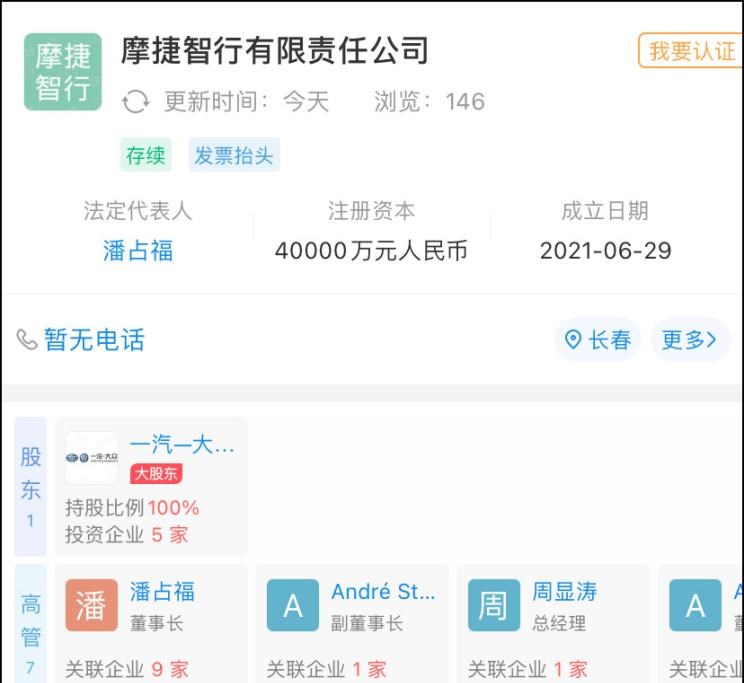This screenshot has width=744, height=683.
Task: Tap the 周 avatar icon
Action: pyautogui.click(x=494, y=605)
